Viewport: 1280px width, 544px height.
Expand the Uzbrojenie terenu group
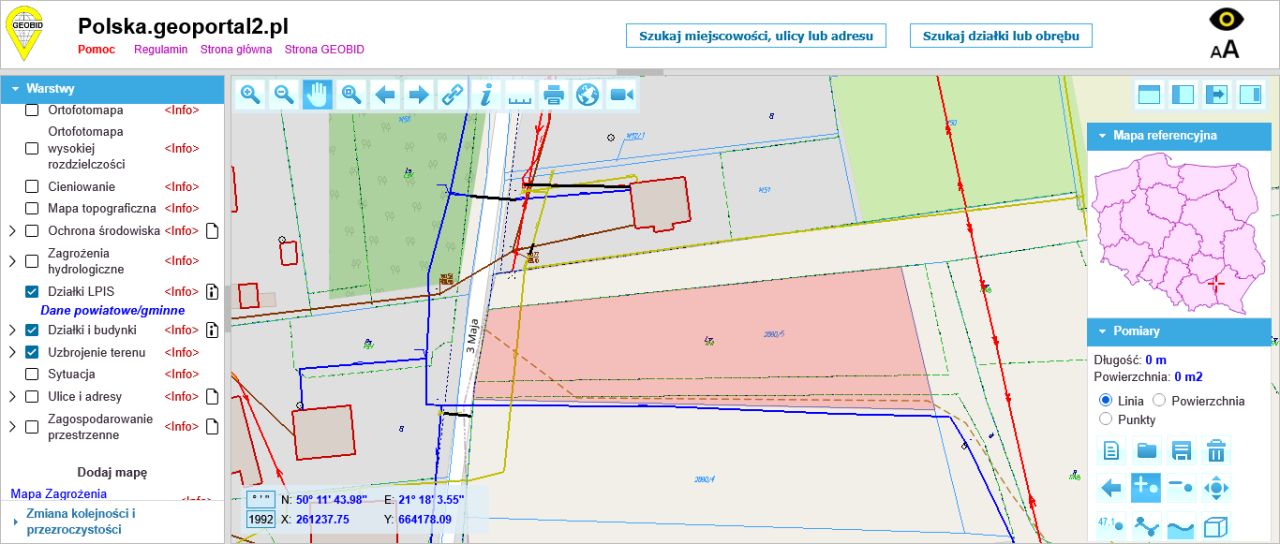[x=12, y=352]
